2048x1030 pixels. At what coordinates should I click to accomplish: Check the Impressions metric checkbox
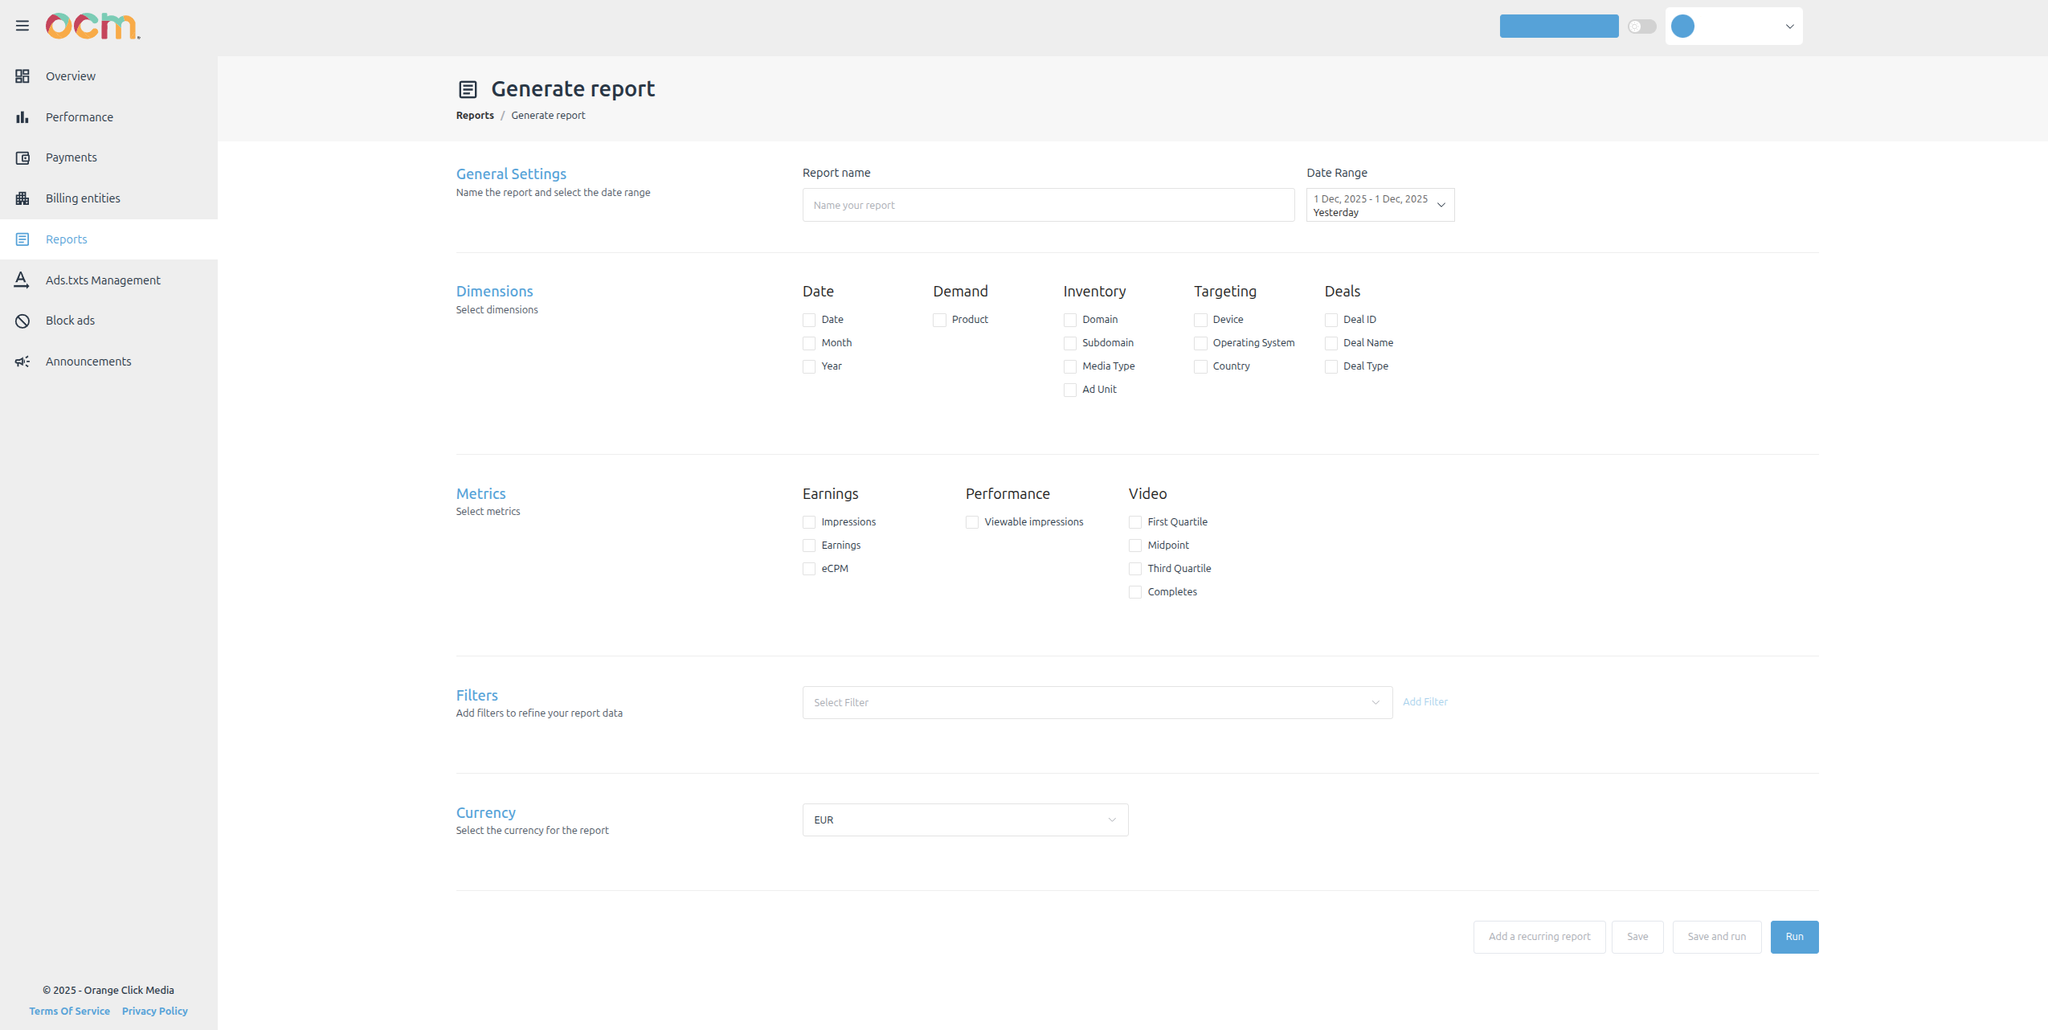pyautogui.click(x=808, y=521)
